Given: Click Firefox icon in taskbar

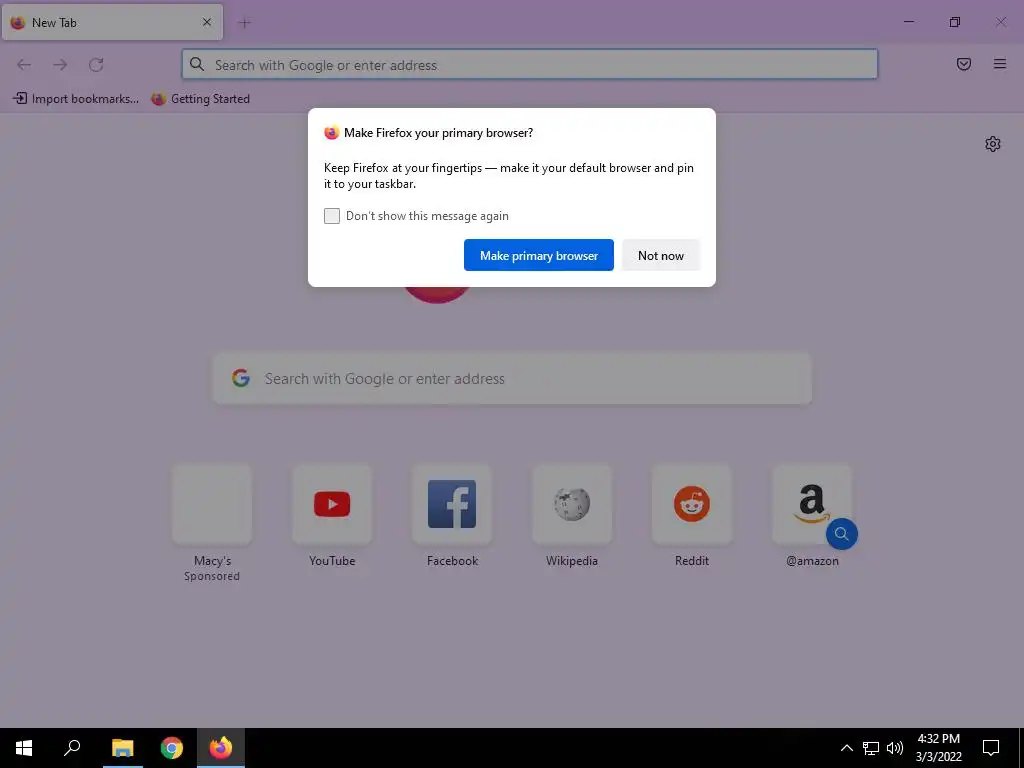Looking at the screenshot, I should point(221,748).
